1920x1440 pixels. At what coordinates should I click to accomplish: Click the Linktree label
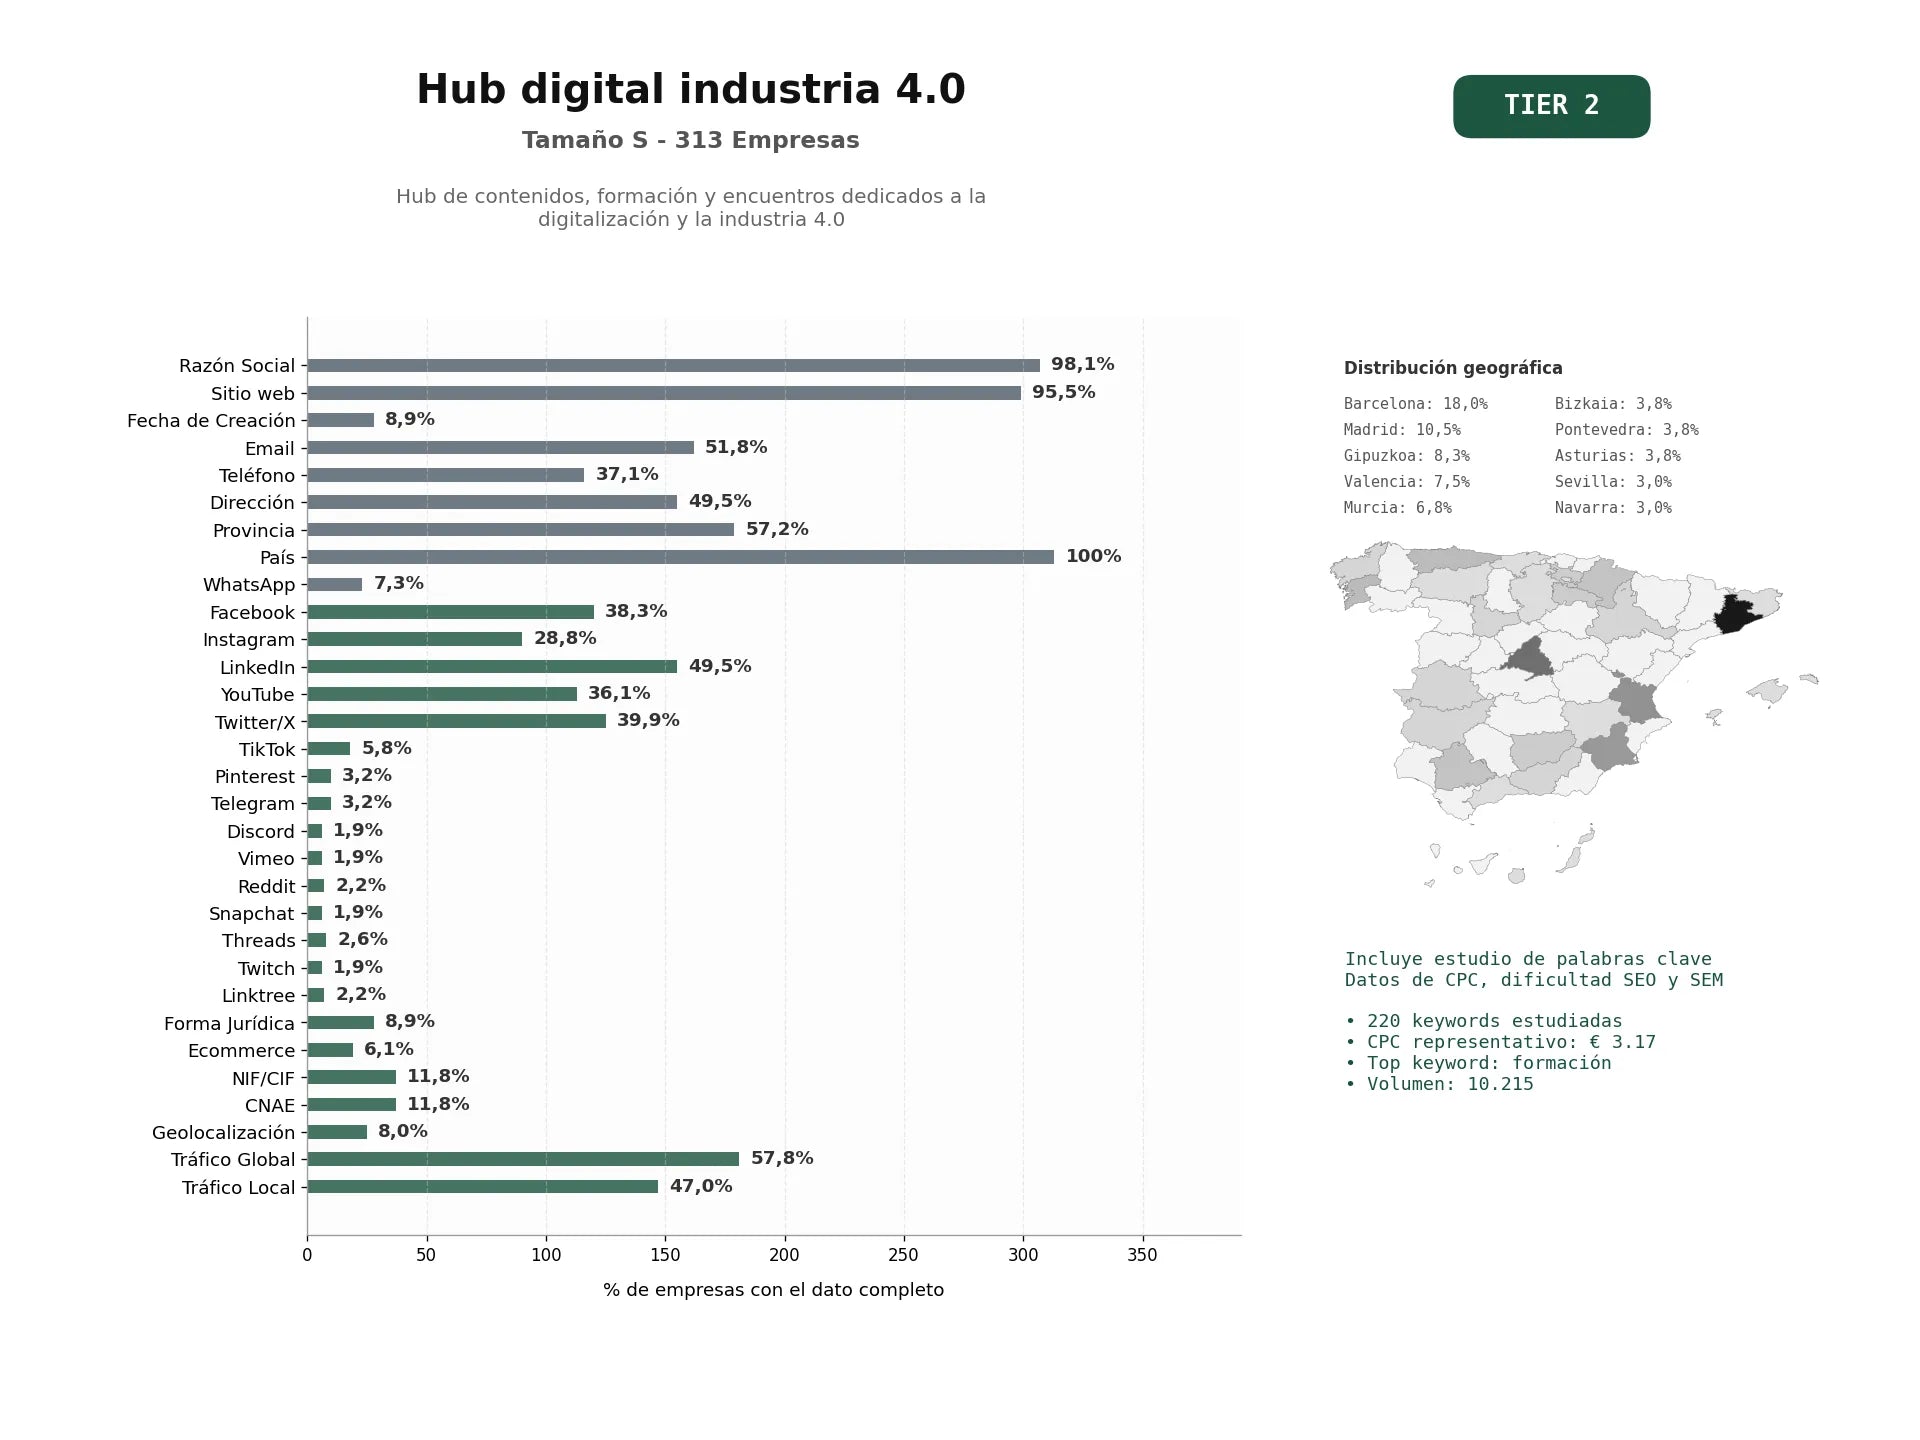(x=259, y=995)
